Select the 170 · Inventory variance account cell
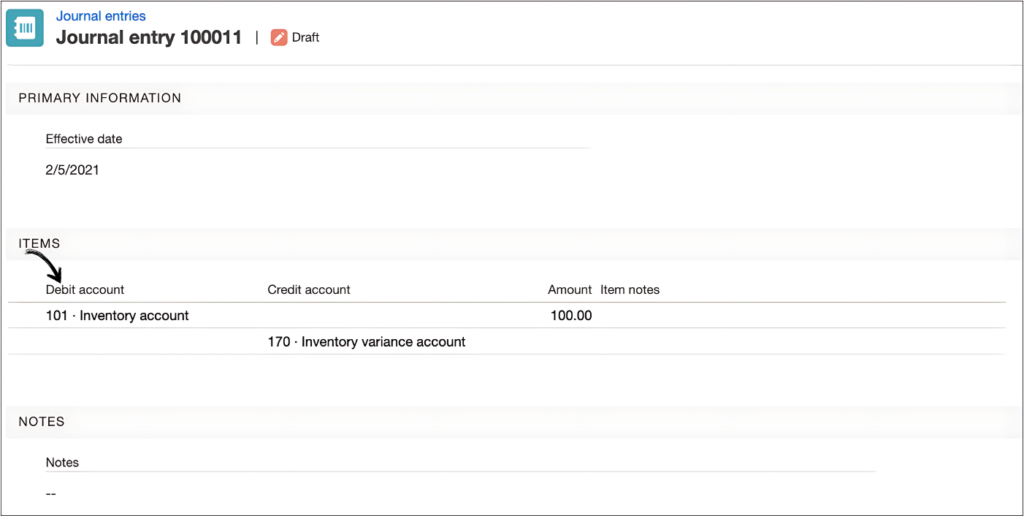1024x516 pixels. coord(366,342)
